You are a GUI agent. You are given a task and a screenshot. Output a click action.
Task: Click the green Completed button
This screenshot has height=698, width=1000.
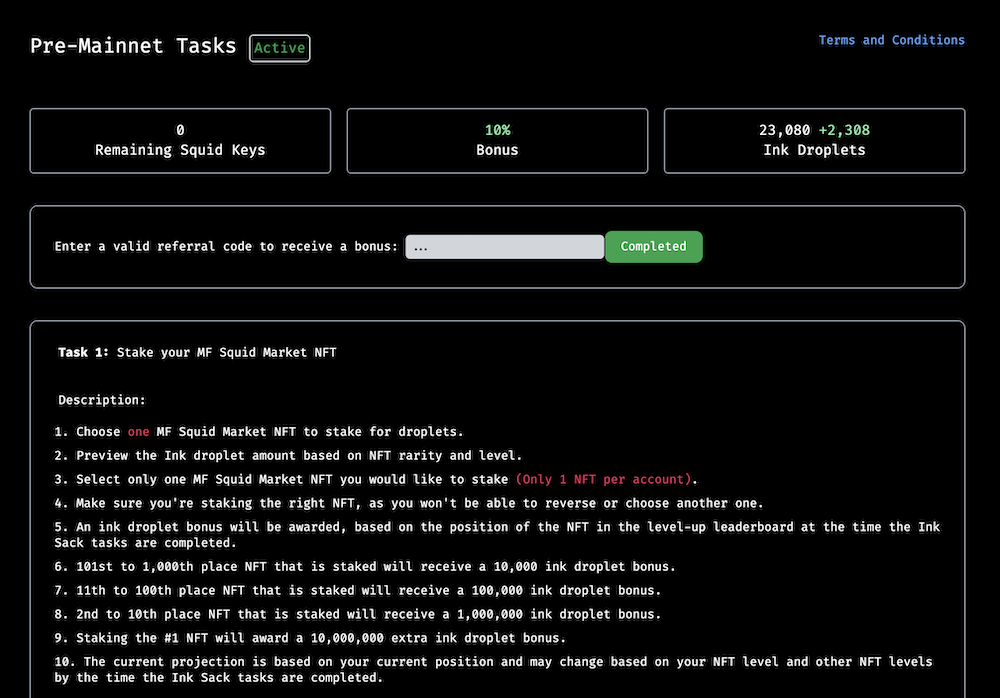pyautogui.click(x=653, y=247)
